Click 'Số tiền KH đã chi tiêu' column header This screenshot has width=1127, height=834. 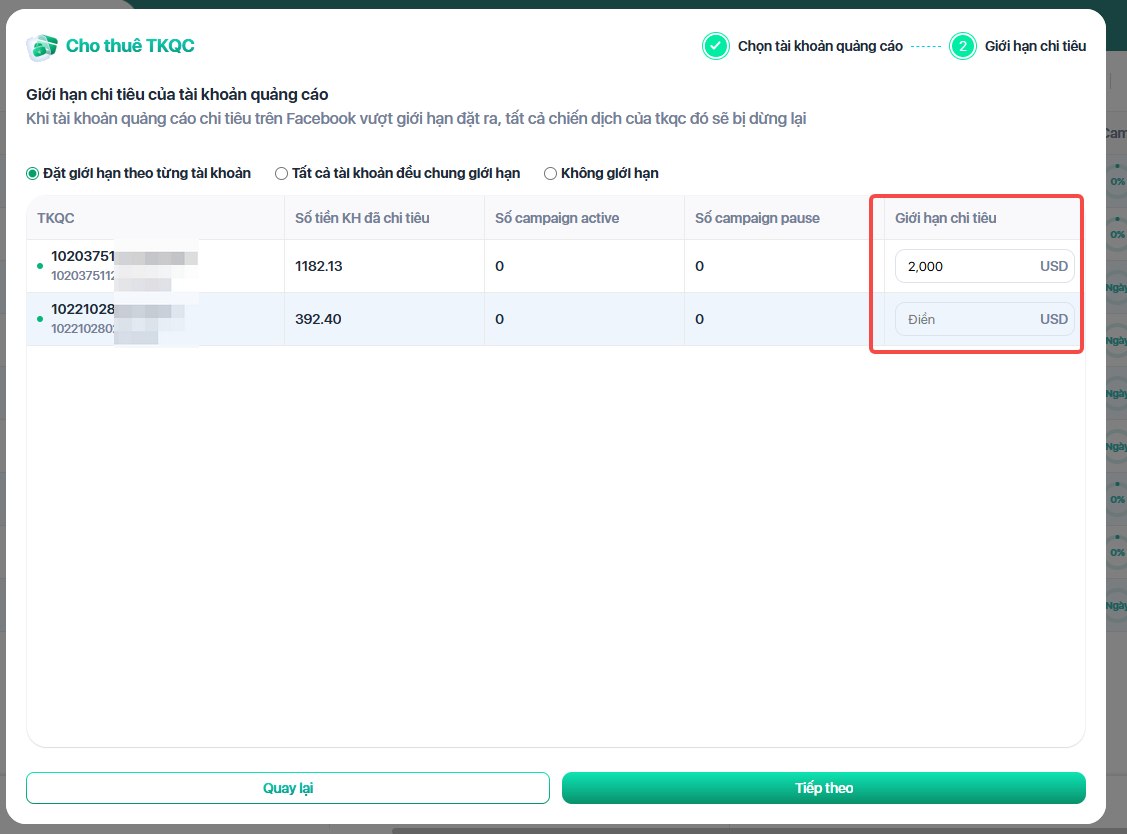pyautogui.click(x=362, y=218)
